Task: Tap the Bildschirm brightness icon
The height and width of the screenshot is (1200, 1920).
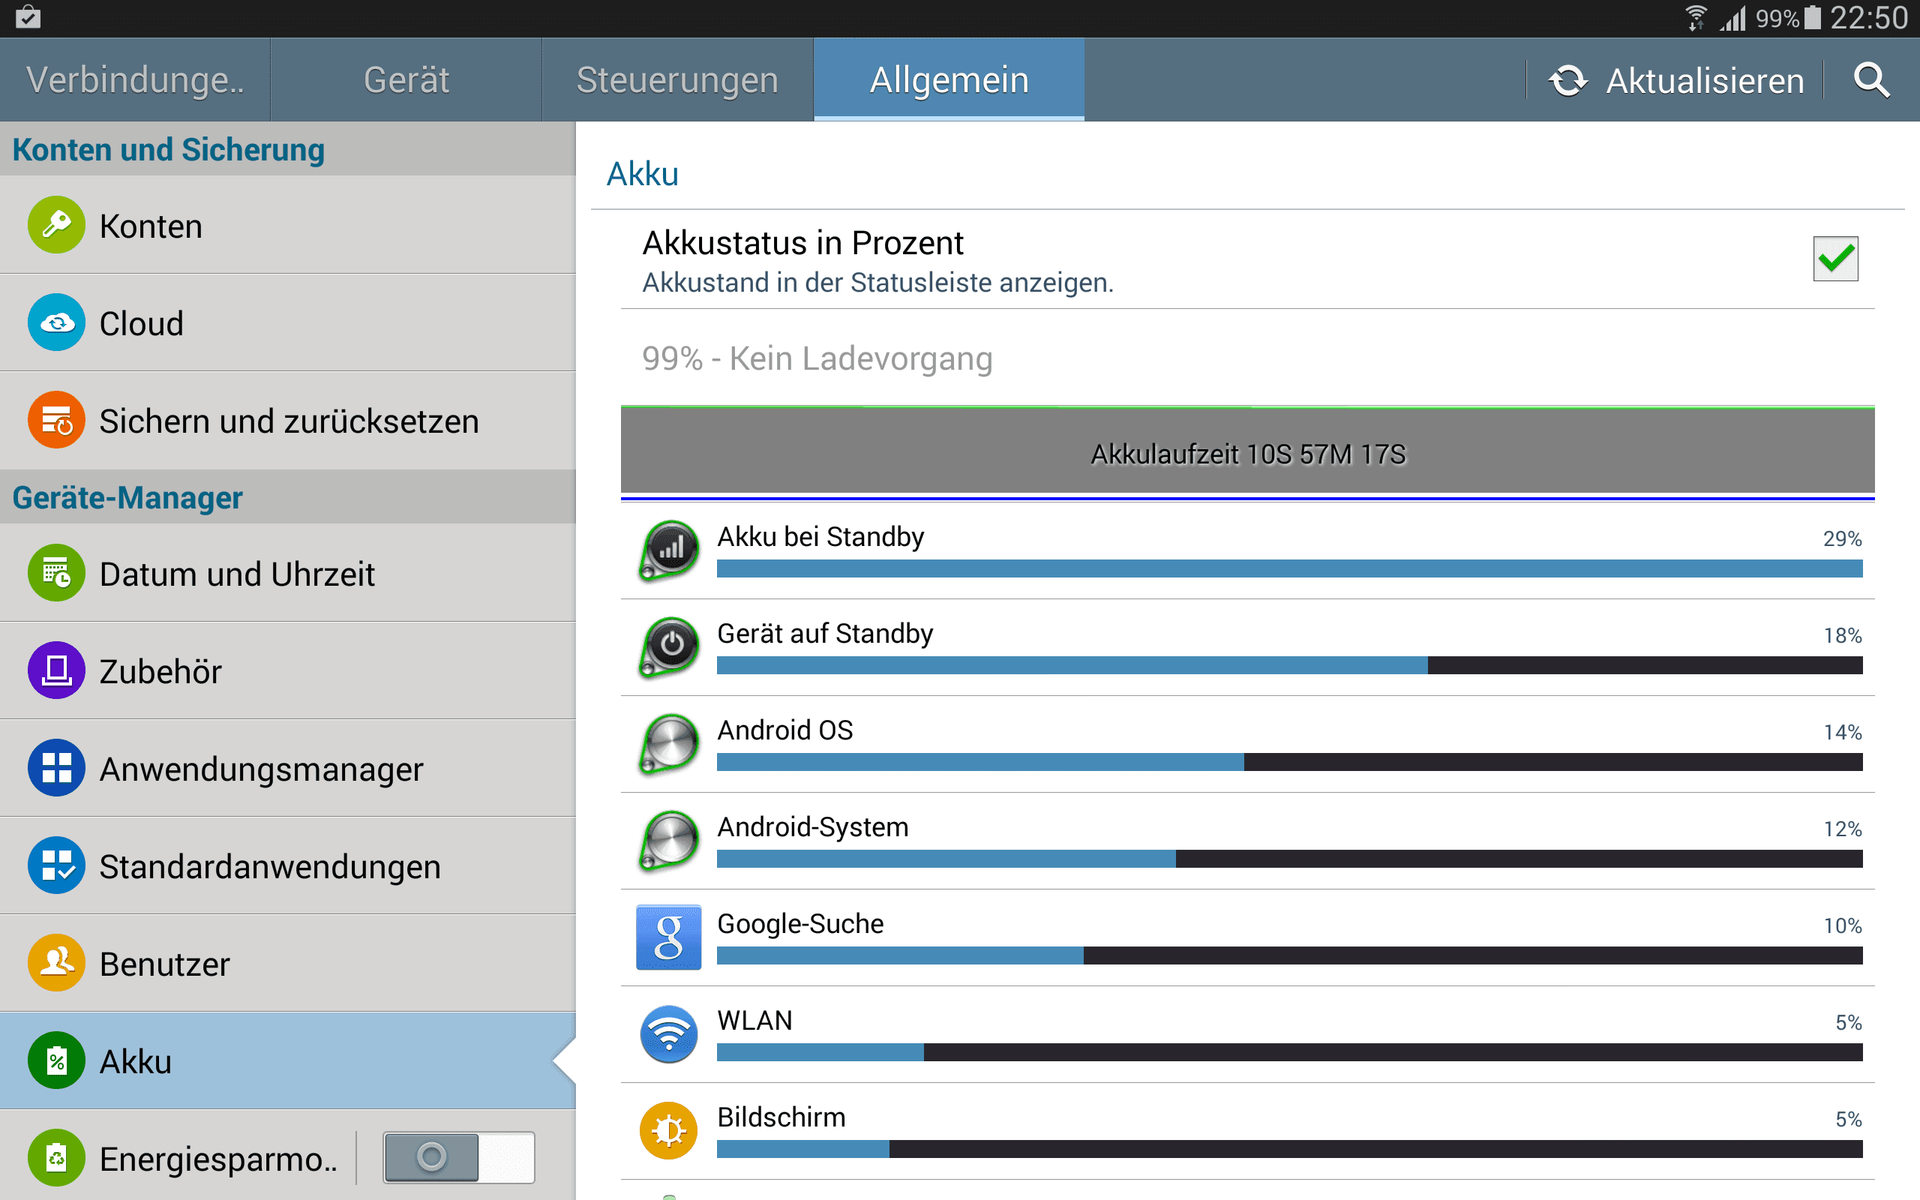Action: [668, 1131]
